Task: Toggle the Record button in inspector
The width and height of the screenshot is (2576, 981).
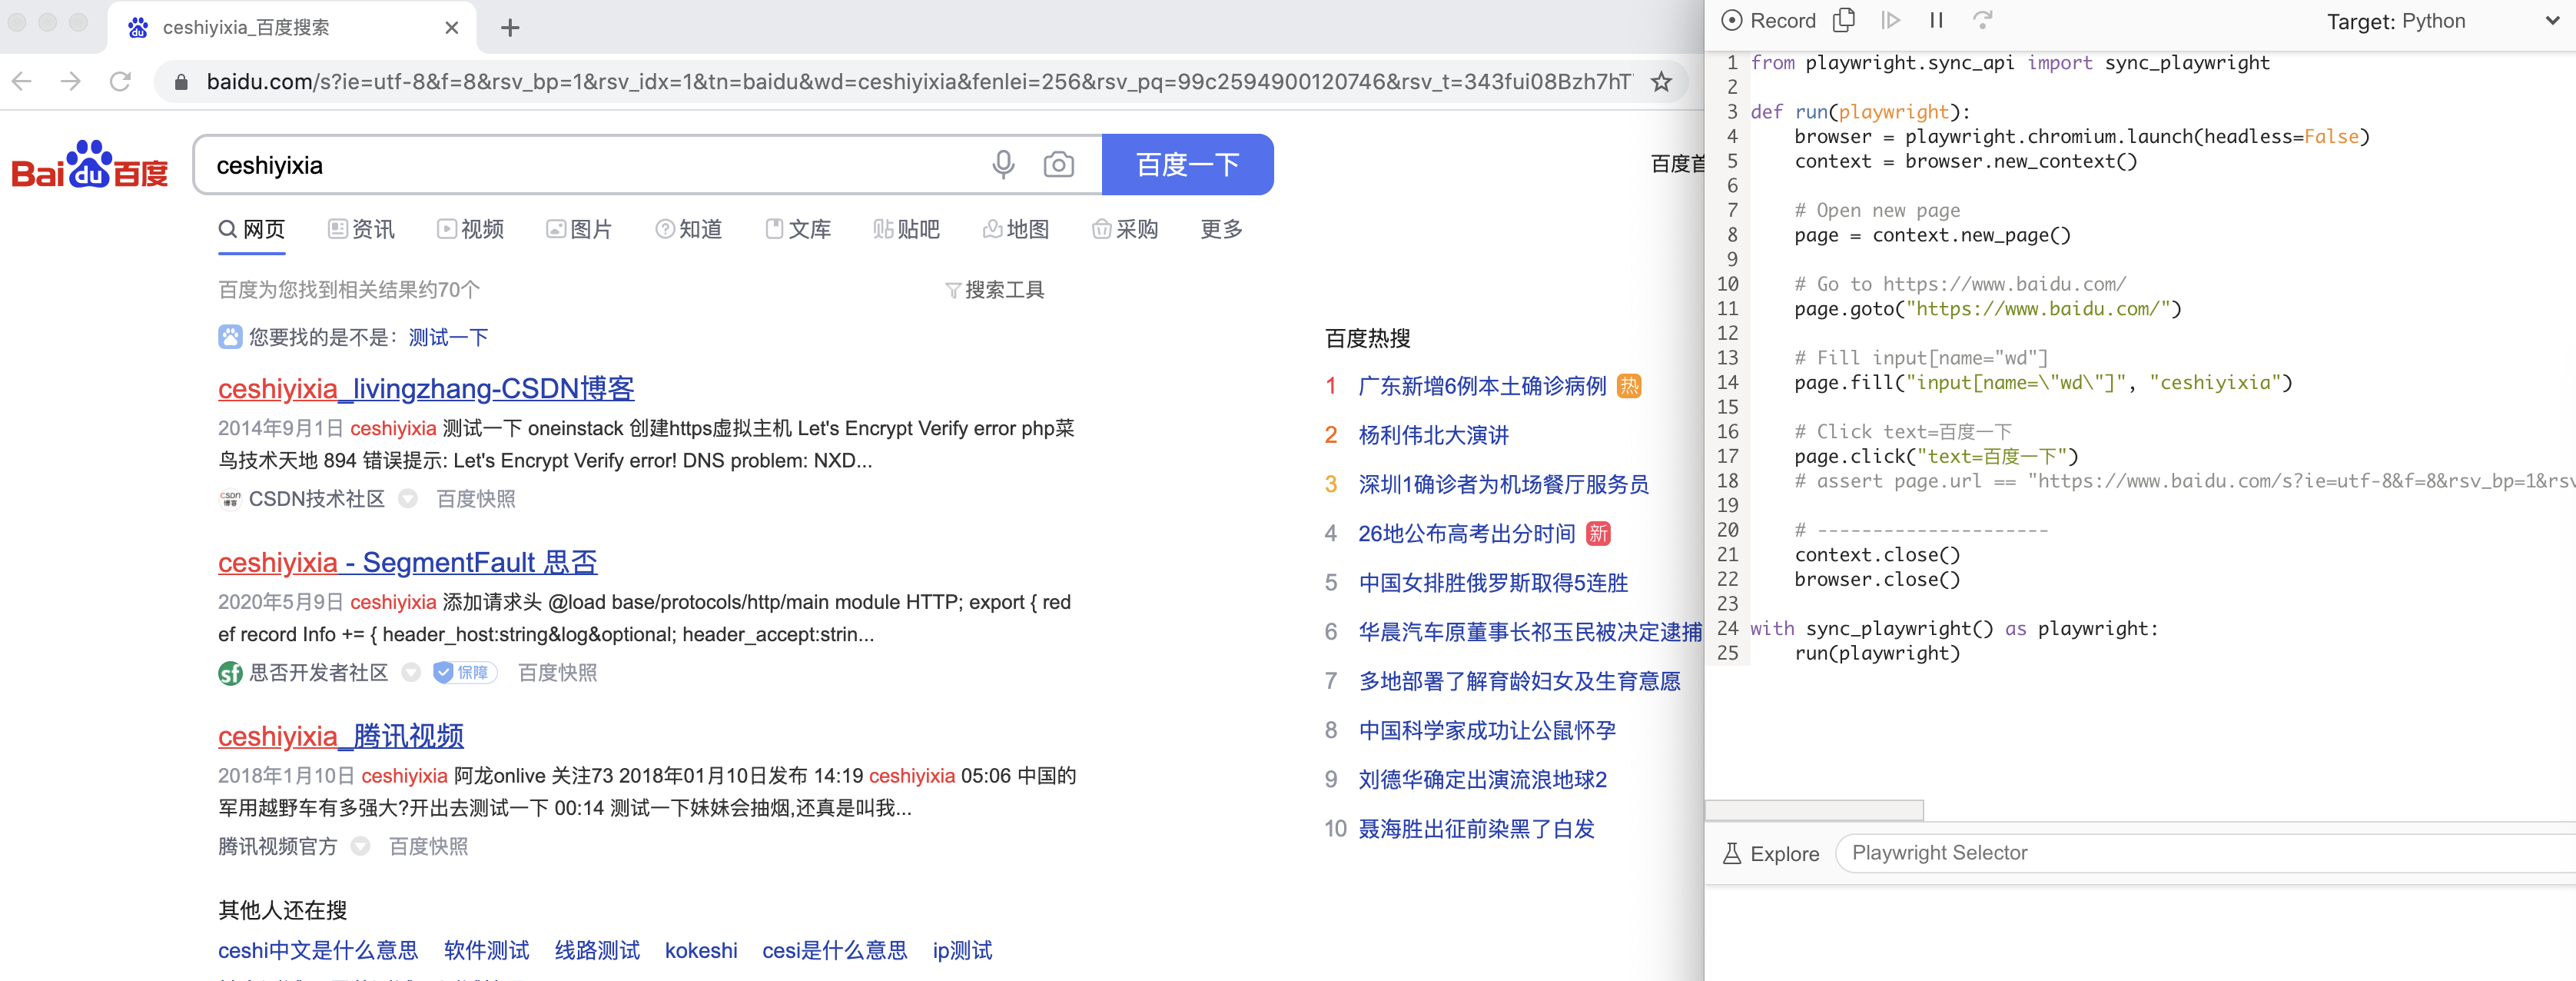Action: pyautogui.click(x=1768, y=21)
